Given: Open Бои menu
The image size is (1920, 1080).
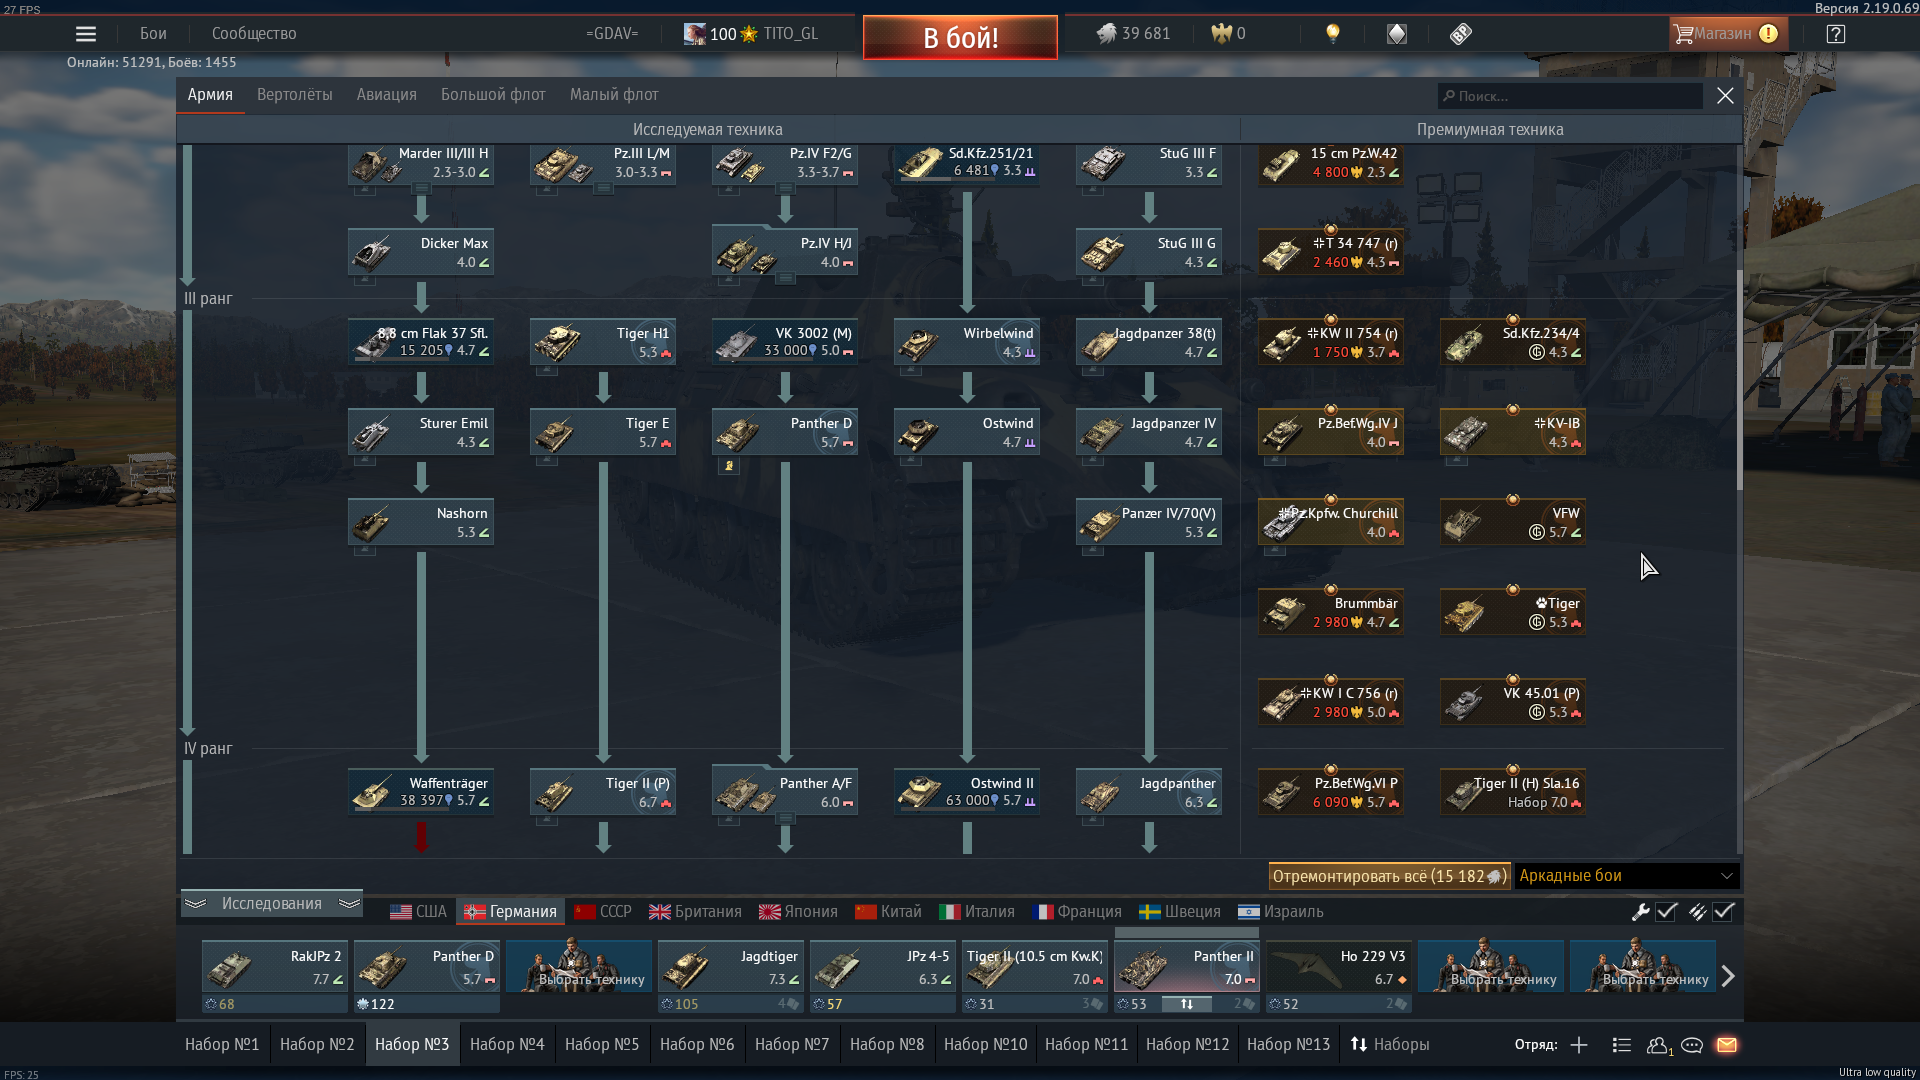Looking at the screenshot, I should pos(153,34).
